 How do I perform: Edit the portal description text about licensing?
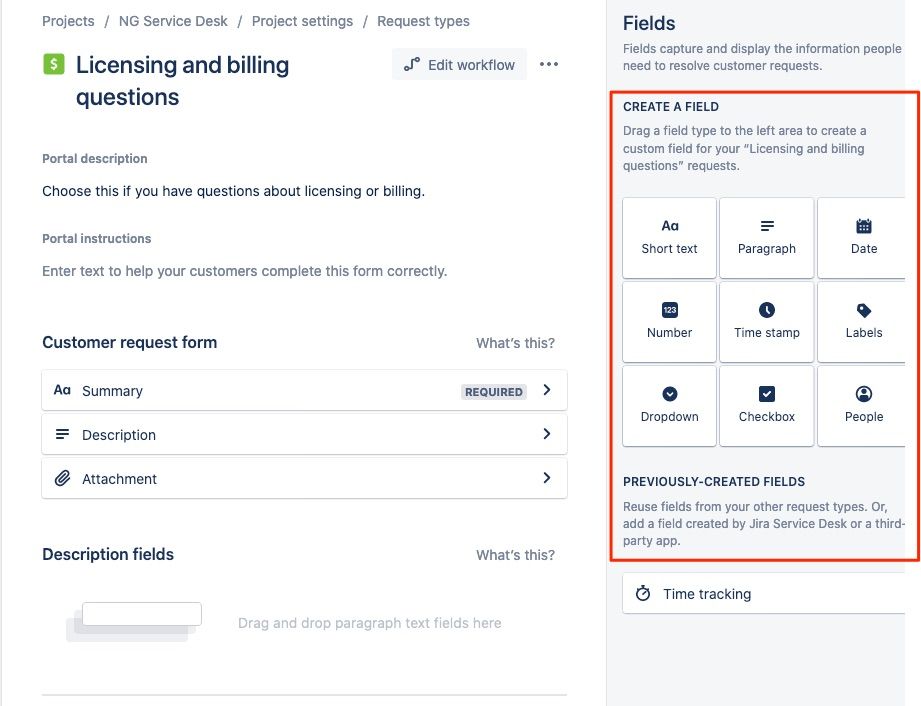(234, 191)
